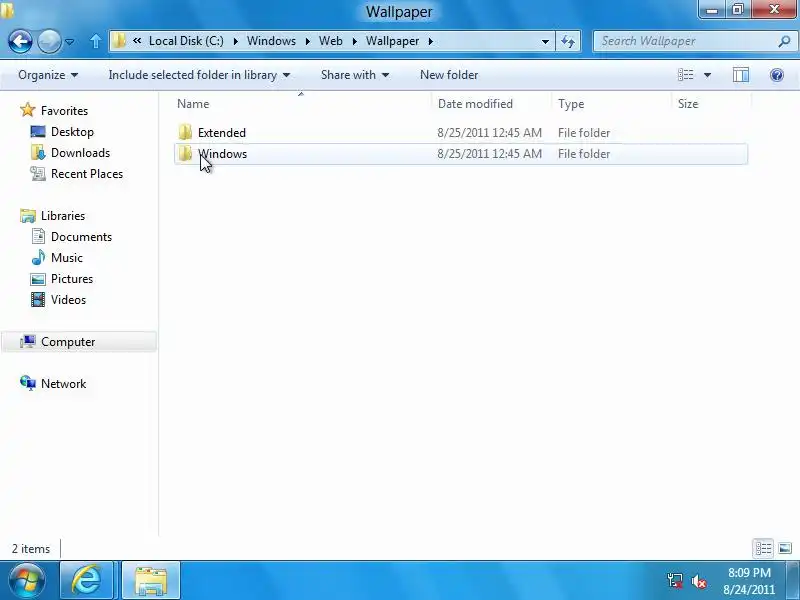800x600 pixels.
Task: Select the Extended folder
Action: tap(461, 133)
